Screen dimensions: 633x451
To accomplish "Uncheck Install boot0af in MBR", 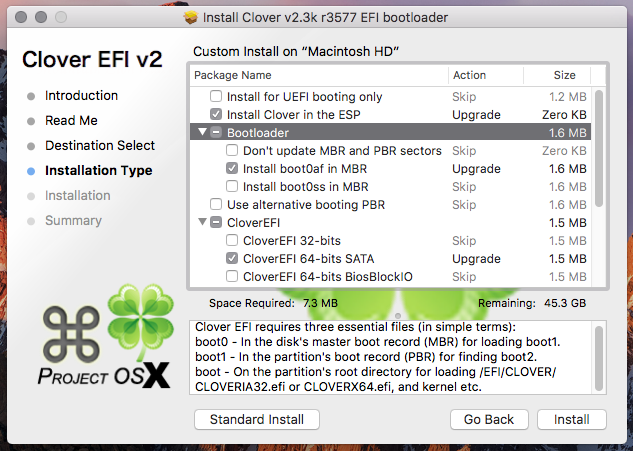I will 232,168.
